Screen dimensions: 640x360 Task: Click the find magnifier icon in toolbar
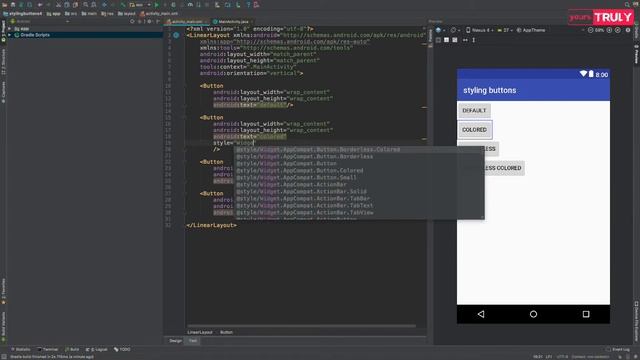point(85,5)
